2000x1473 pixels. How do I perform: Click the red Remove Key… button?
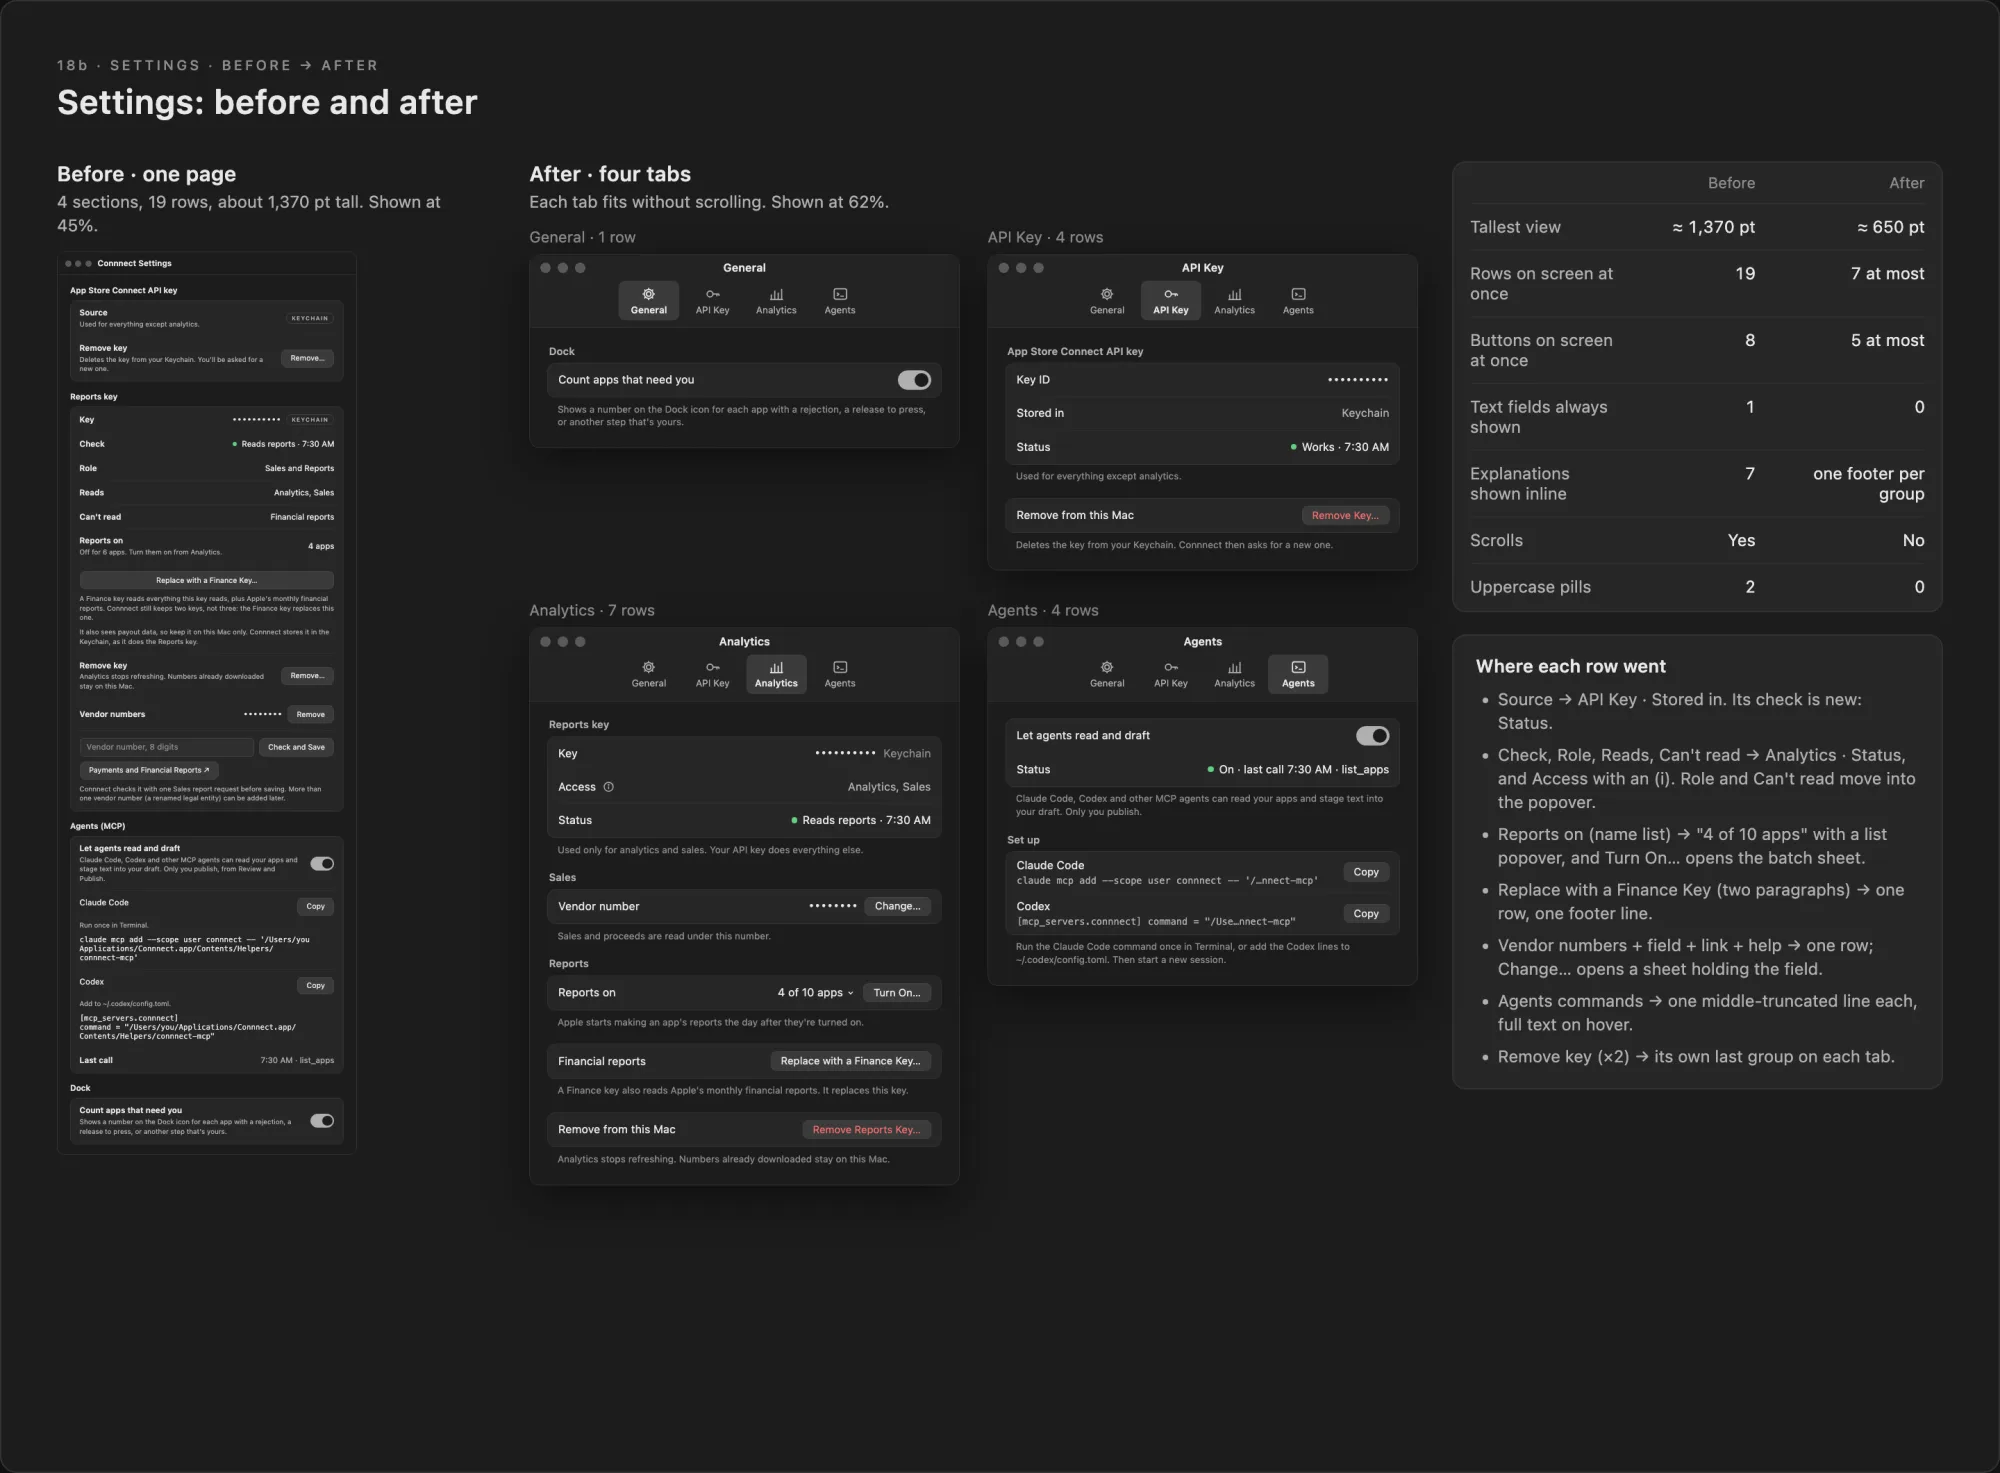click(x=1345, y=515)
